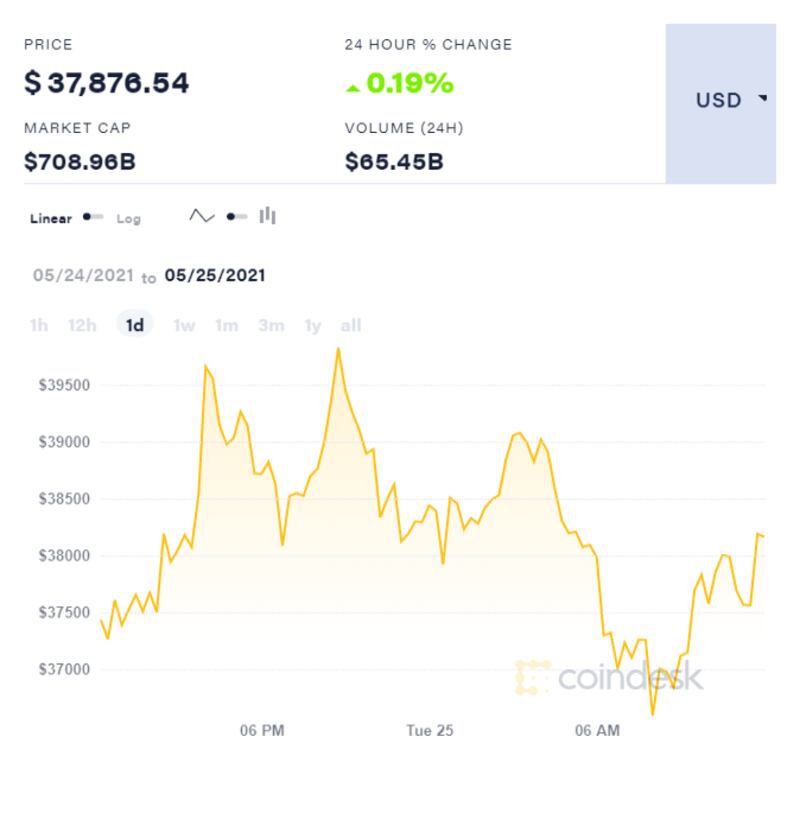Select the Log scale label
The width and height of the screenshot is (800, 826).
(129, 218)
